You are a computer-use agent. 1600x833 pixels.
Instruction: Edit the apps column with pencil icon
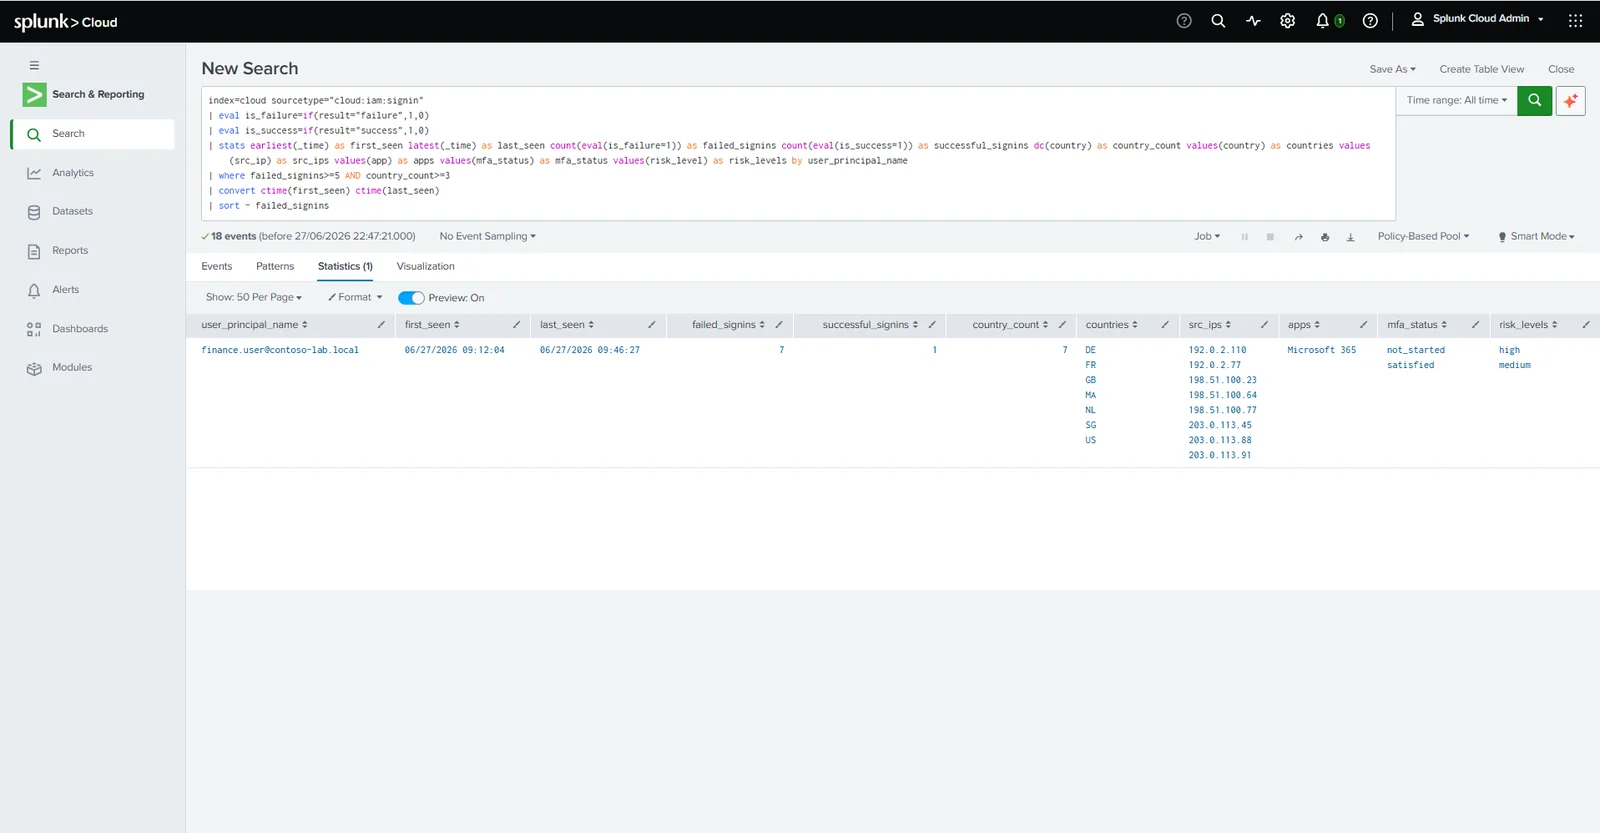[1363, 325]
